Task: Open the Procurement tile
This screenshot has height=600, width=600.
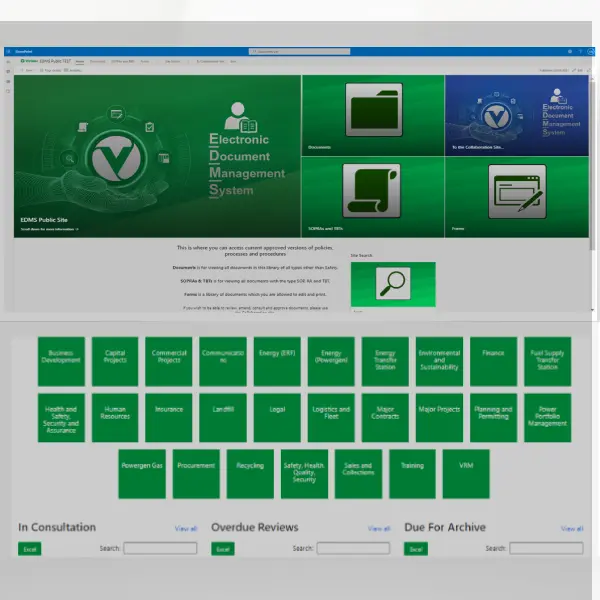Action: point(196,473)
